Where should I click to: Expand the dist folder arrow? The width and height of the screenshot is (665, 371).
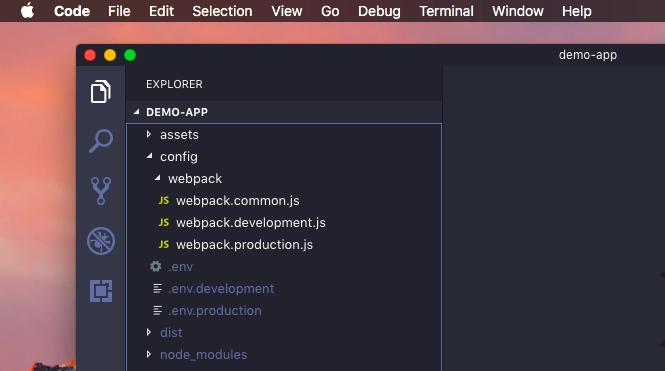coord(149,332)
